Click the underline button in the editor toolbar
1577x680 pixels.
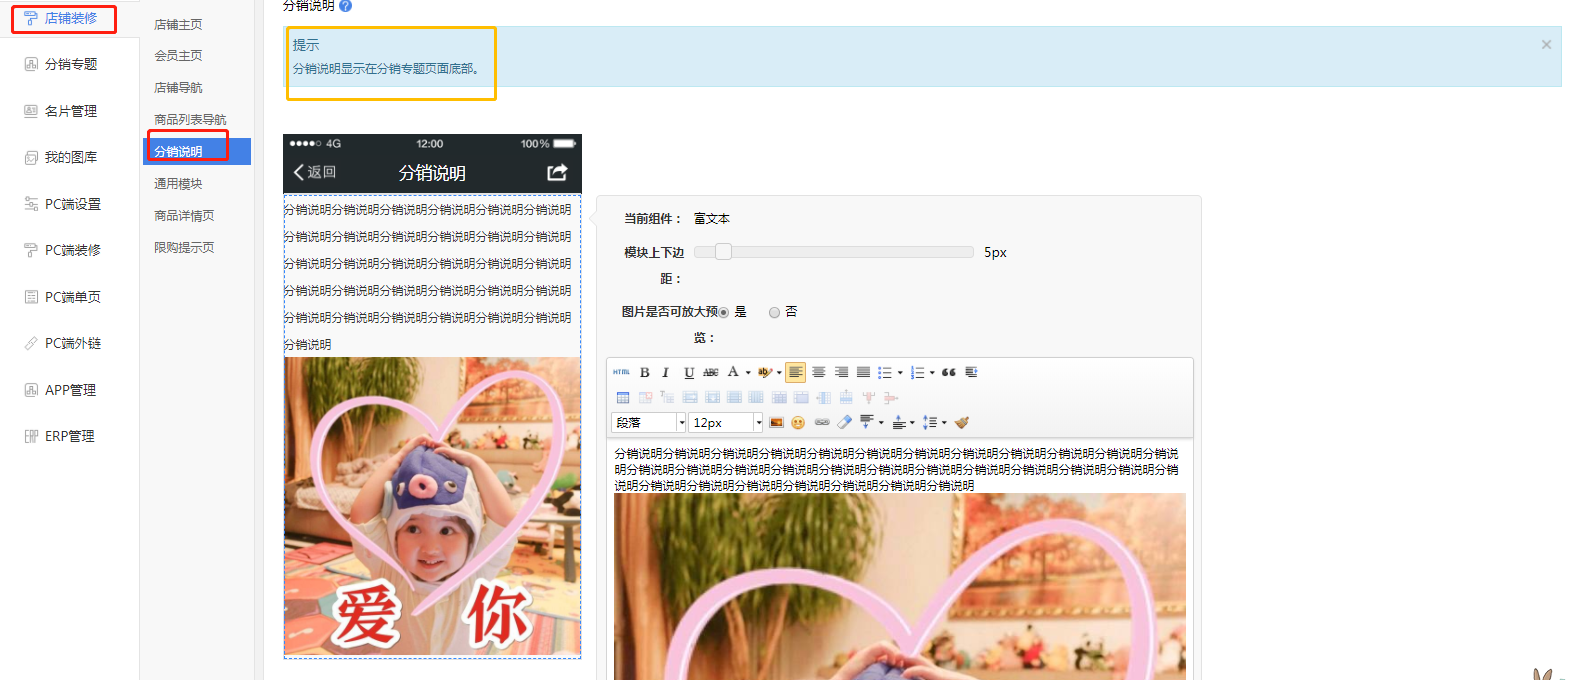click(689, 372)
